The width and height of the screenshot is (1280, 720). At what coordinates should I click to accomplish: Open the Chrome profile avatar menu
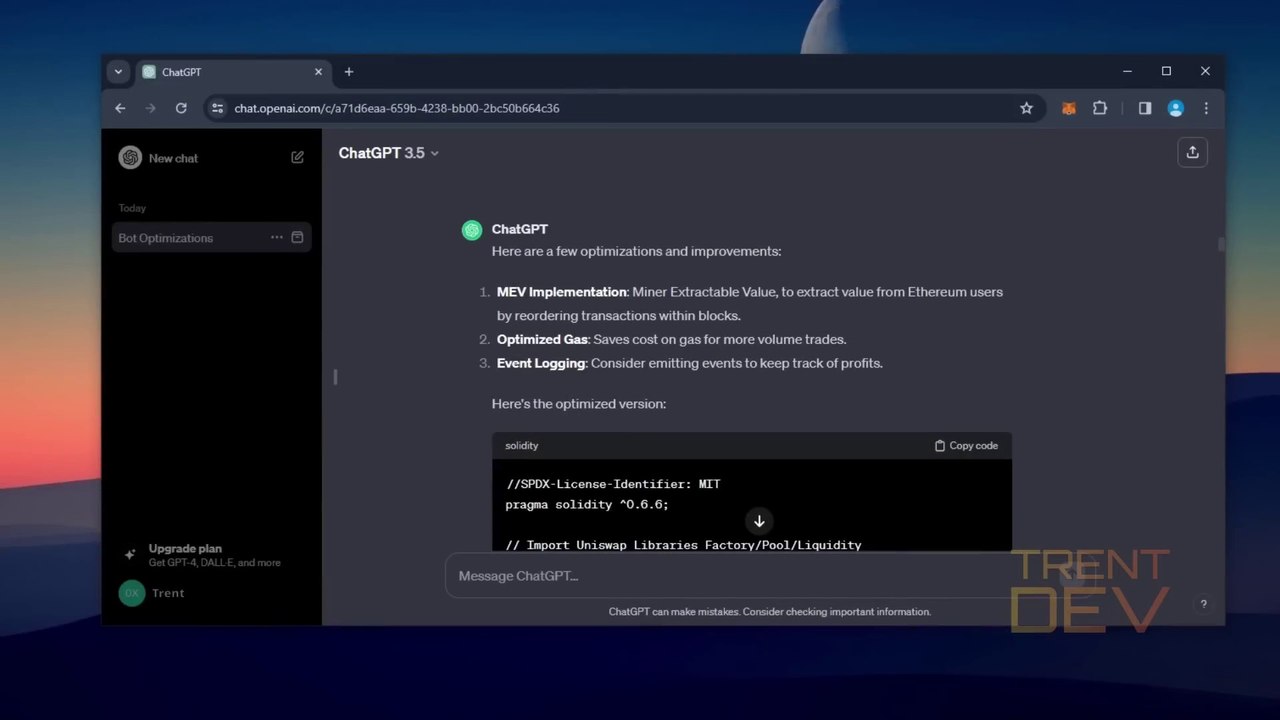pos(1176,108)
